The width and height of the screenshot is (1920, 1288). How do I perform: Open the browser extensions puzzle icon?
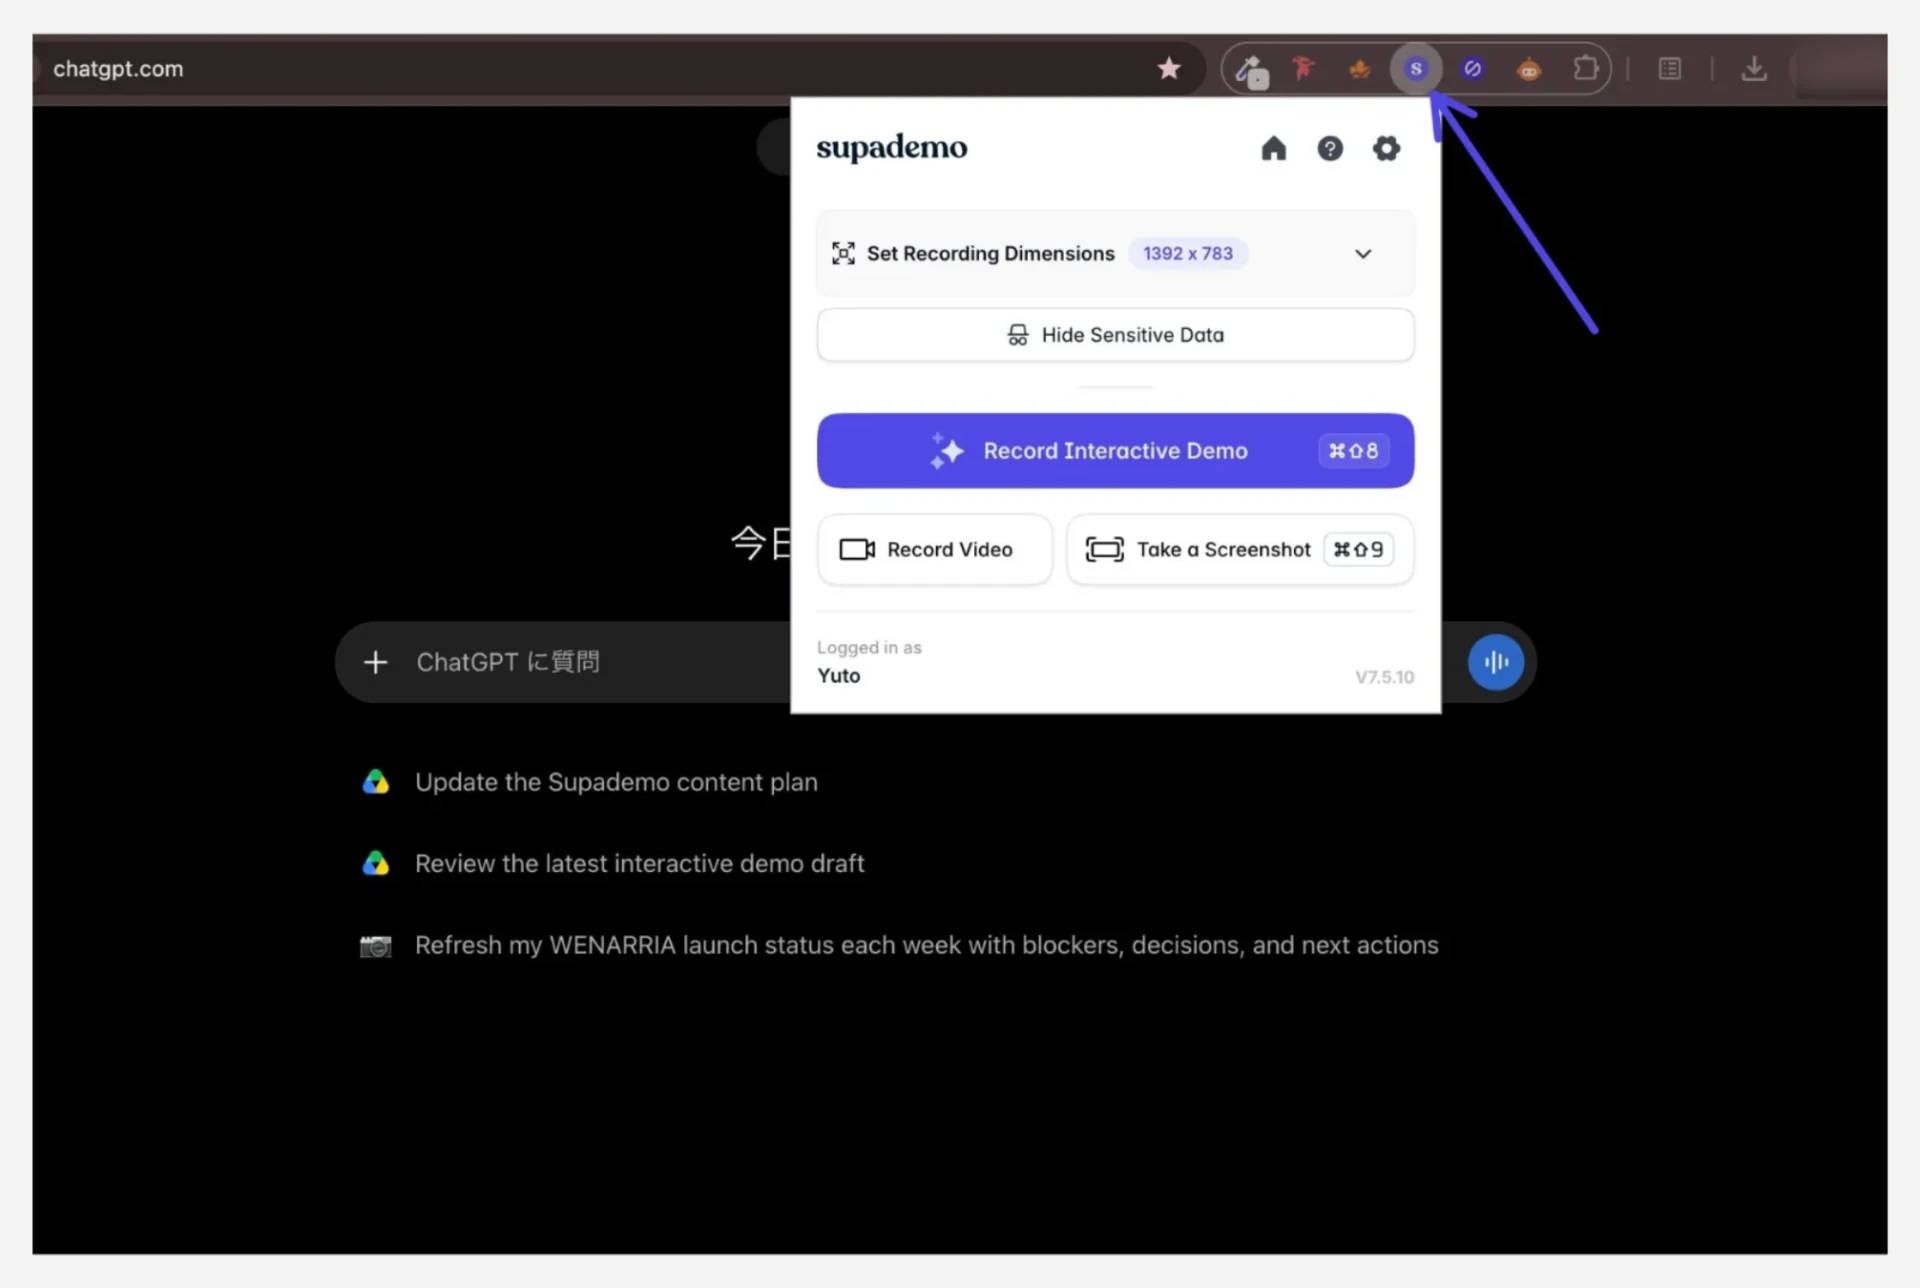coord(1585,69)
